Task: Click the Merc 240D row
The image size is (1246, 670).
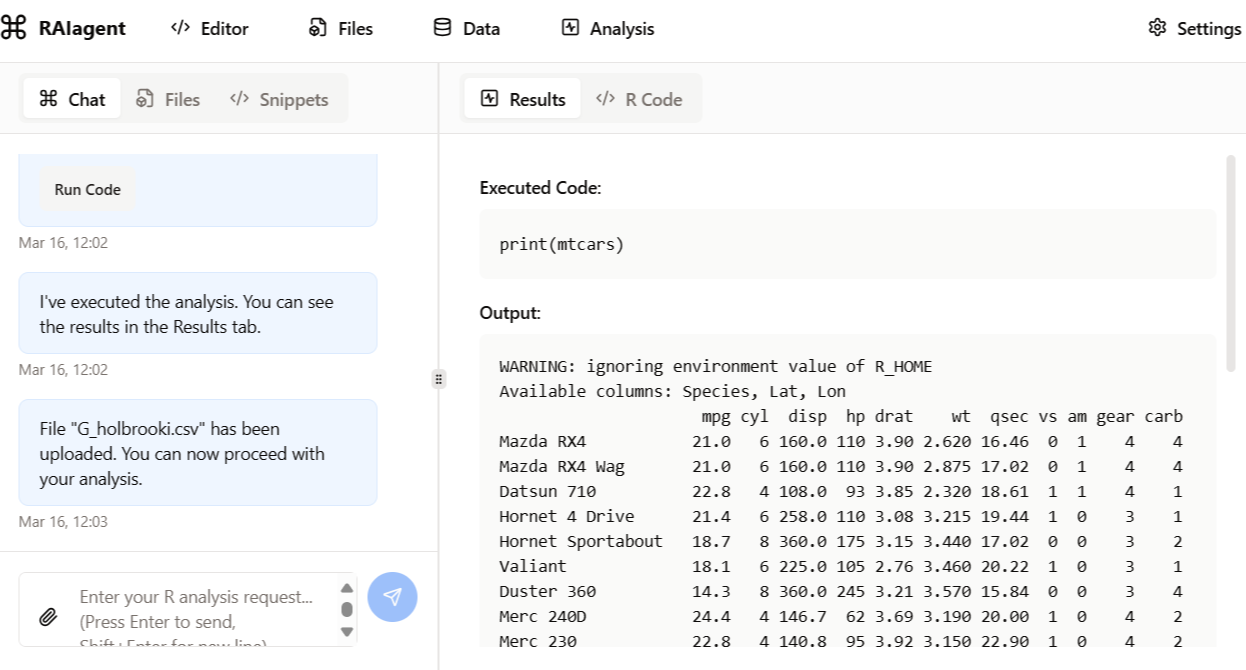Action: (841, 616)
